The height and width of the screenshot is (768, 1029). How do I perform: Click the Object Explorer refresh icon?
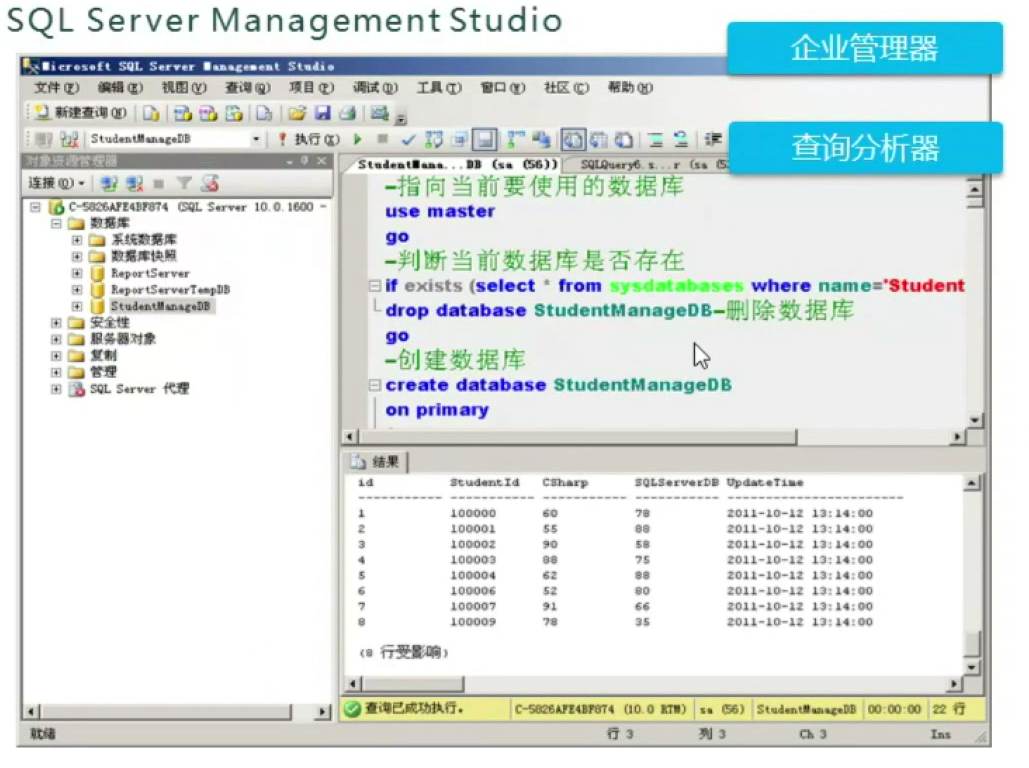(210, 184)
